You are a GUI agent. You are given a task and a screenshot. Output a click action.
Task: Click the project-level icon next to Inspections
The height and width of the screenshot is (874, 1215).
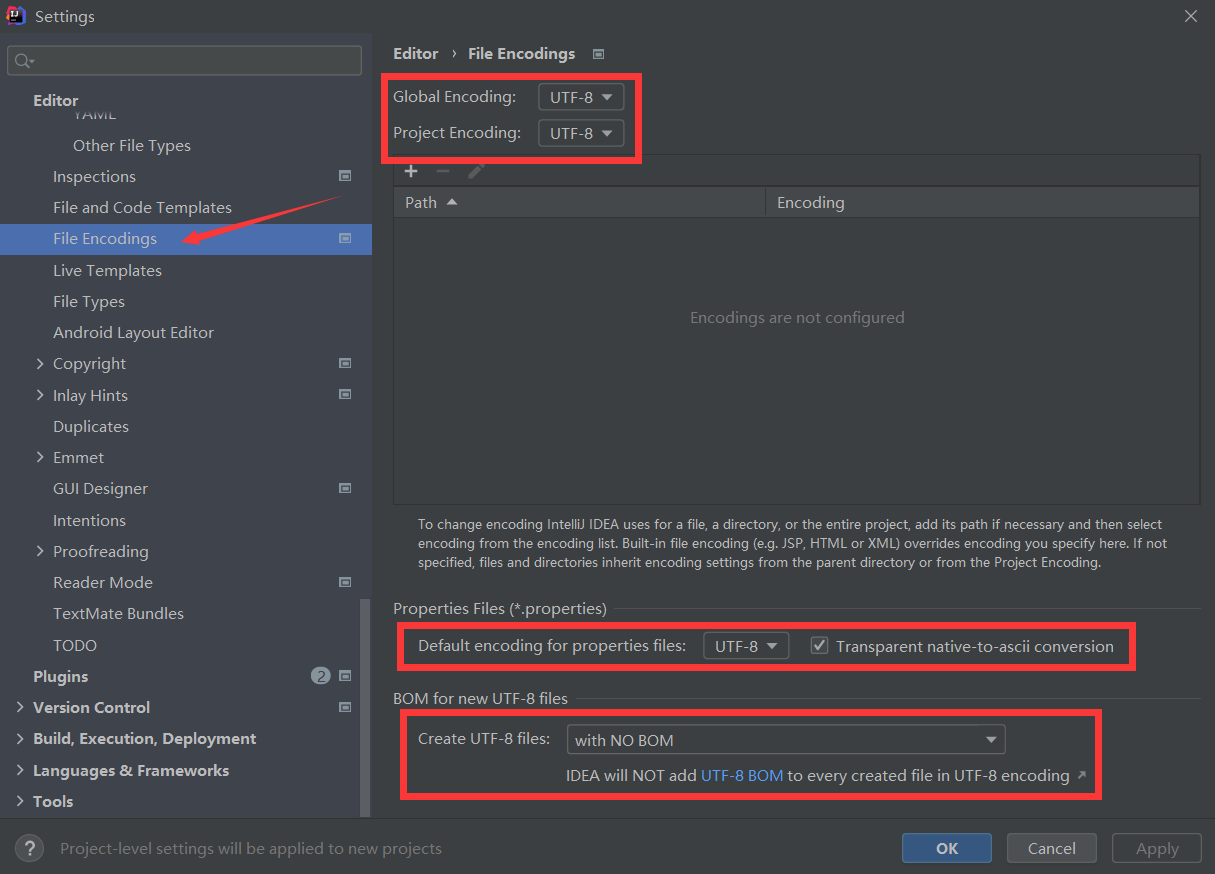click(x=345, y=176)
